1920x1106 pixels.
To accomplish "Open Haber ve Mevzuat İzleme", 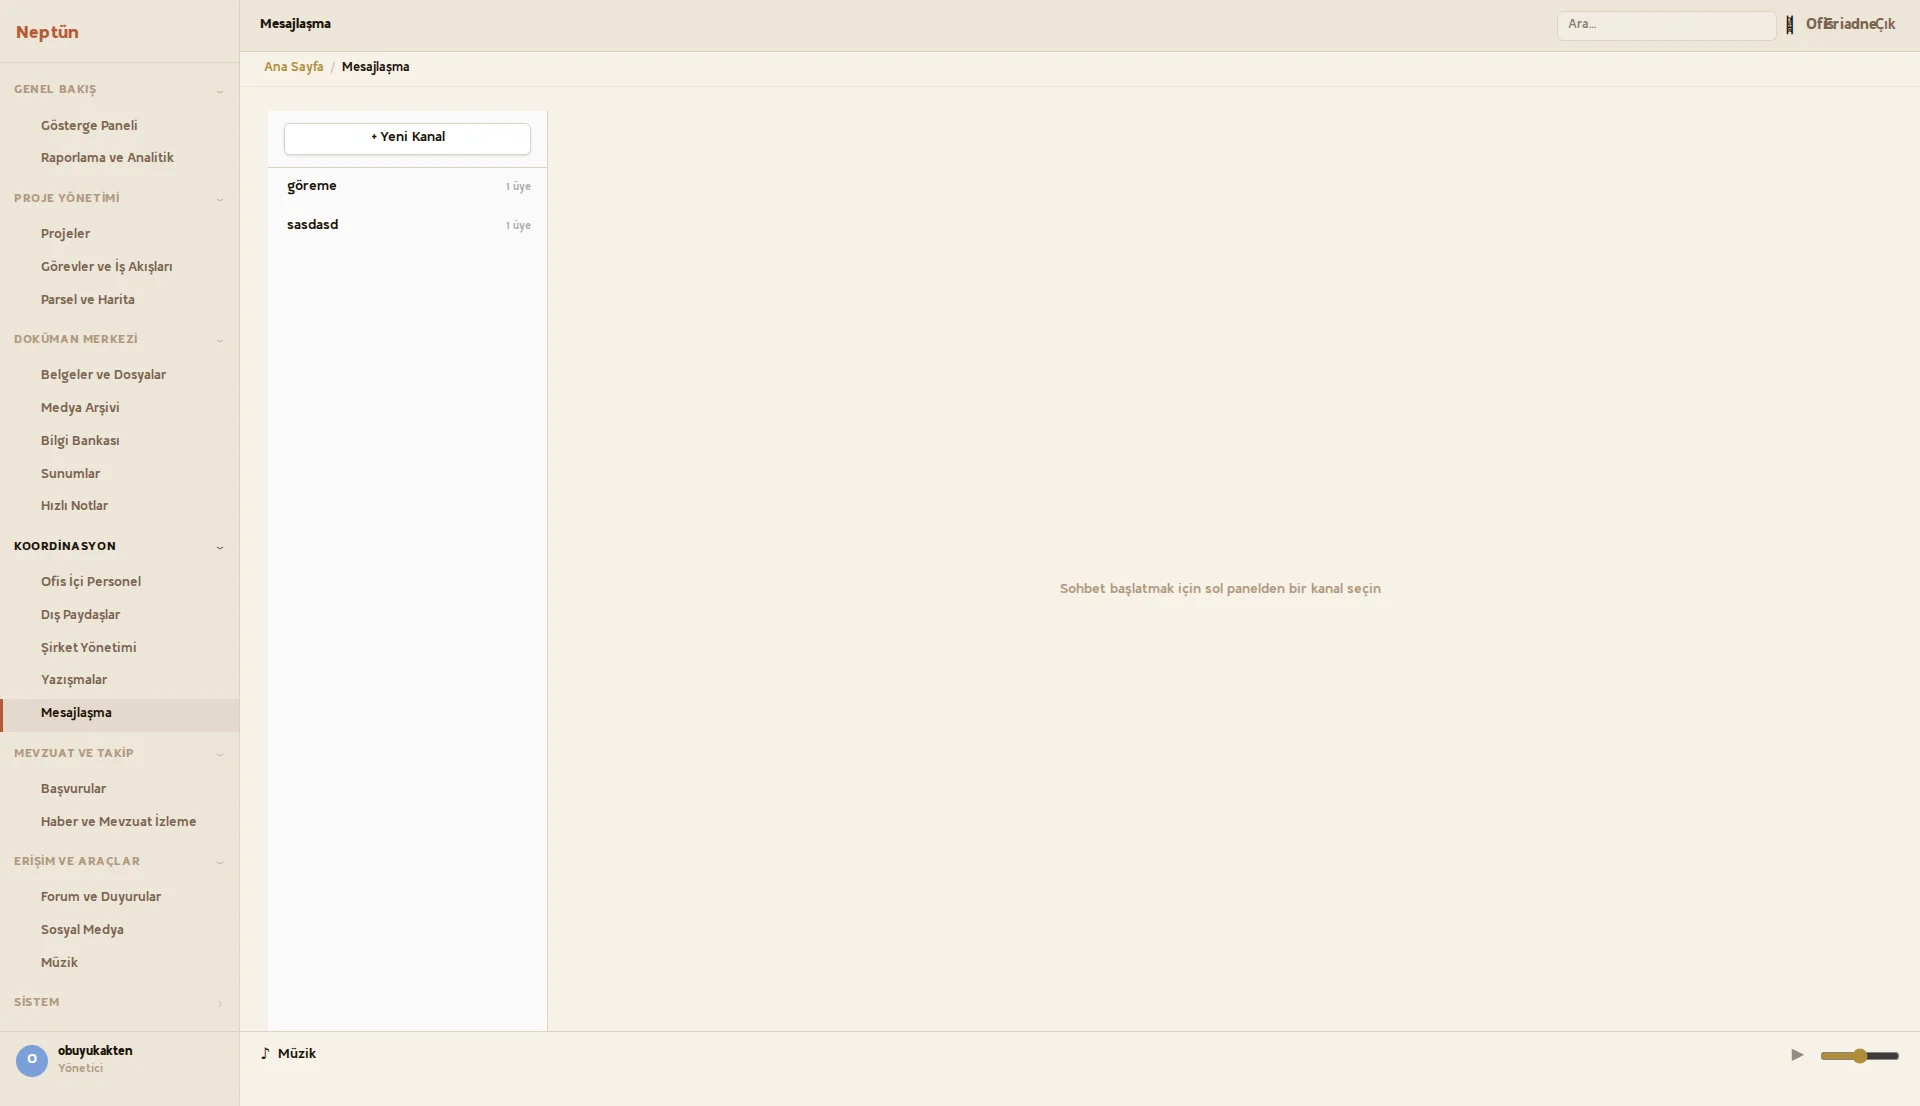I will (120, 821).
